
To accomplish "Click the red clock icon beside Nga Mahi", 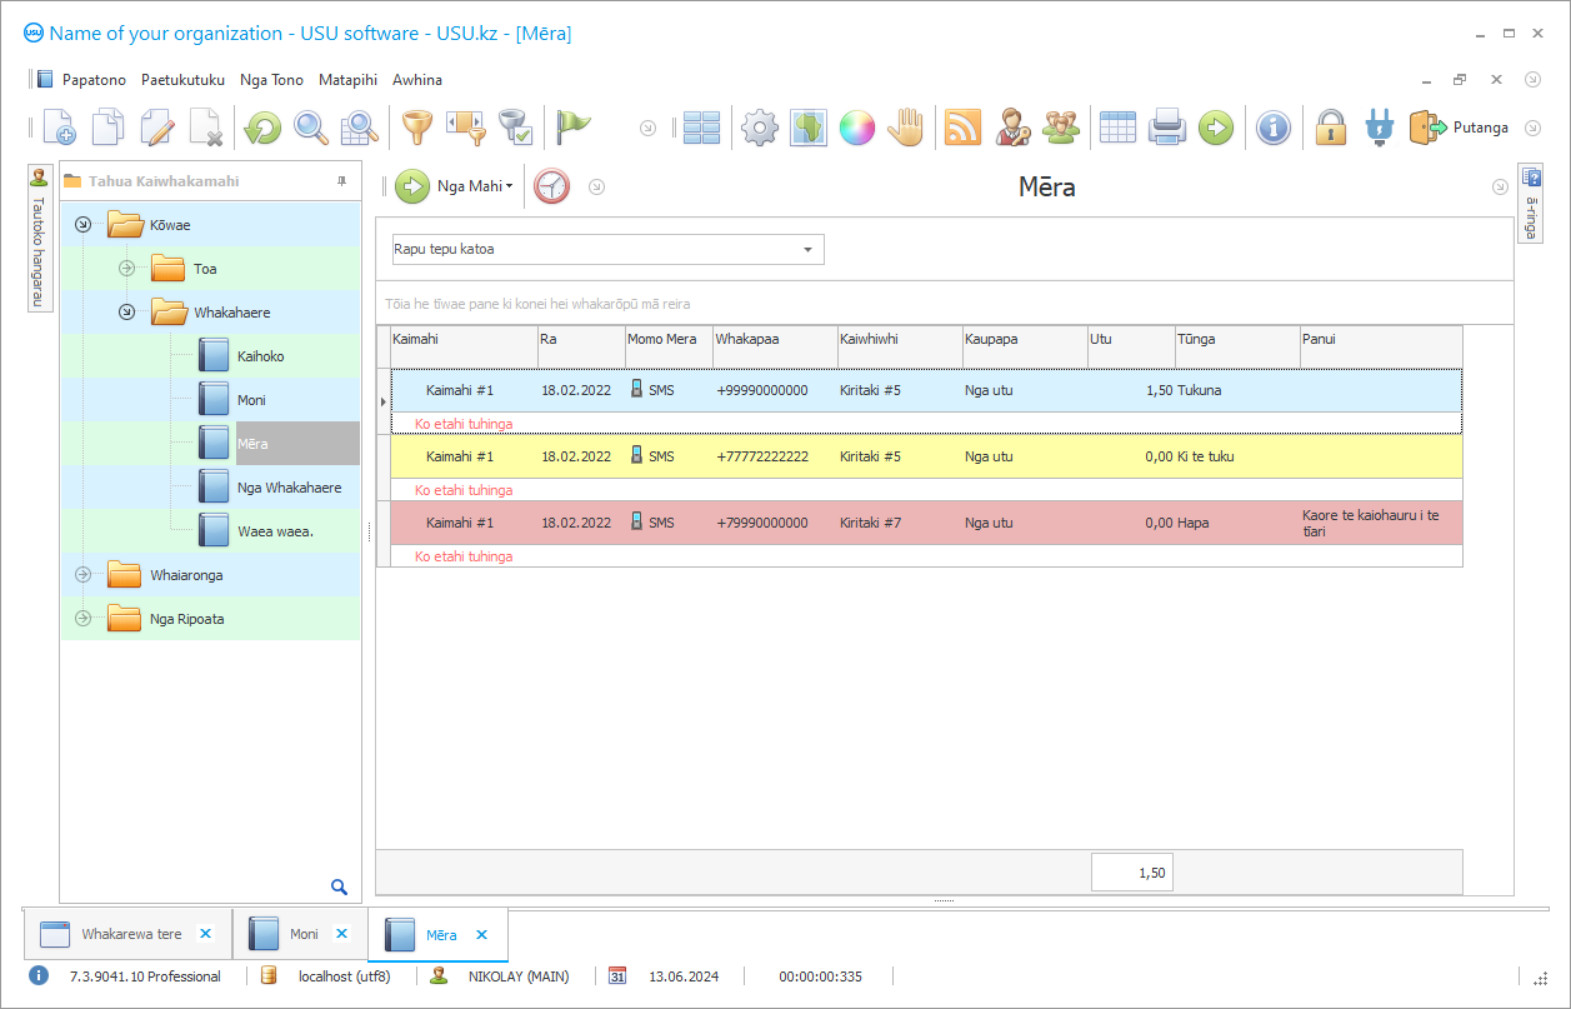I will pyautogui.click(x=551, y=186).
